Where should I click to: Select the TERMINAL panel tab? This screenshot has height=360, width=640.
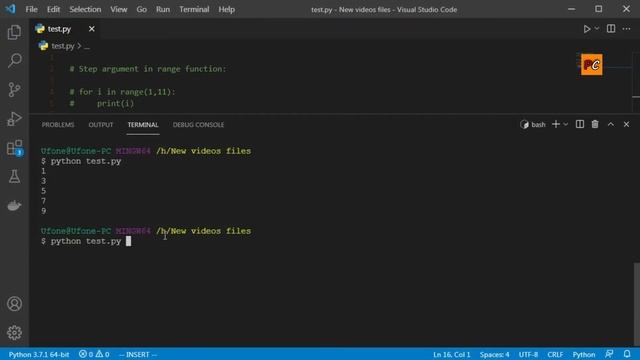pyautogui.click(x=143, y=125)
